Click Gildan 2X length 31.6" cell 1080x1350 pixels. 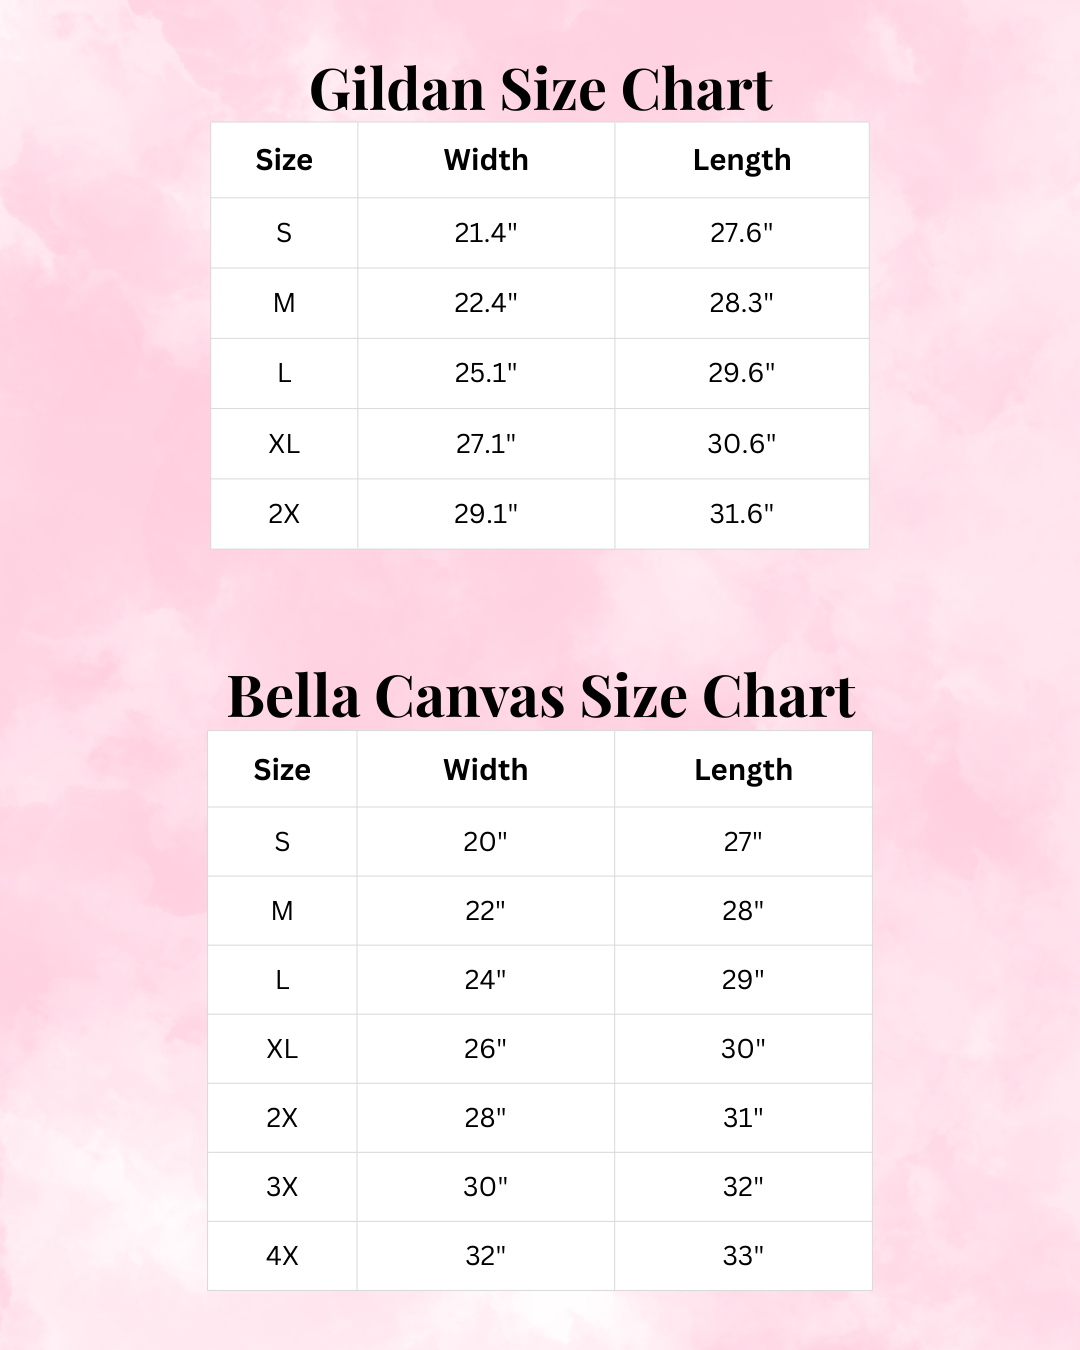coord(742,514)
